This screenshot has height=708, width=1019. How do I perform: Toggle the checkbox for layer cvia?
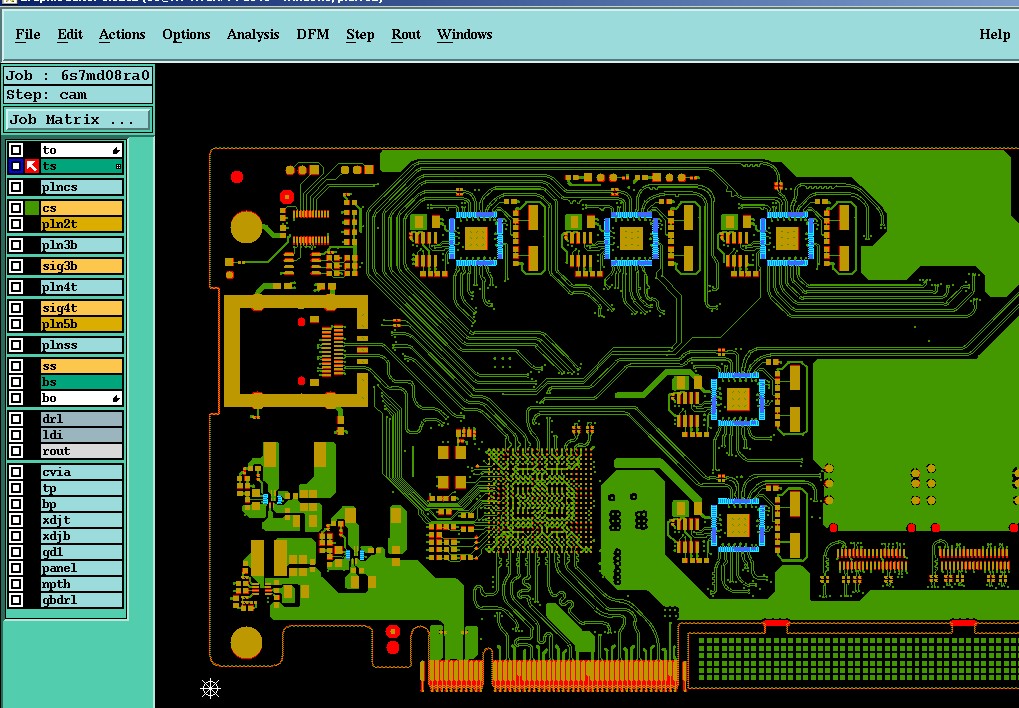click(x=16, y=472)
